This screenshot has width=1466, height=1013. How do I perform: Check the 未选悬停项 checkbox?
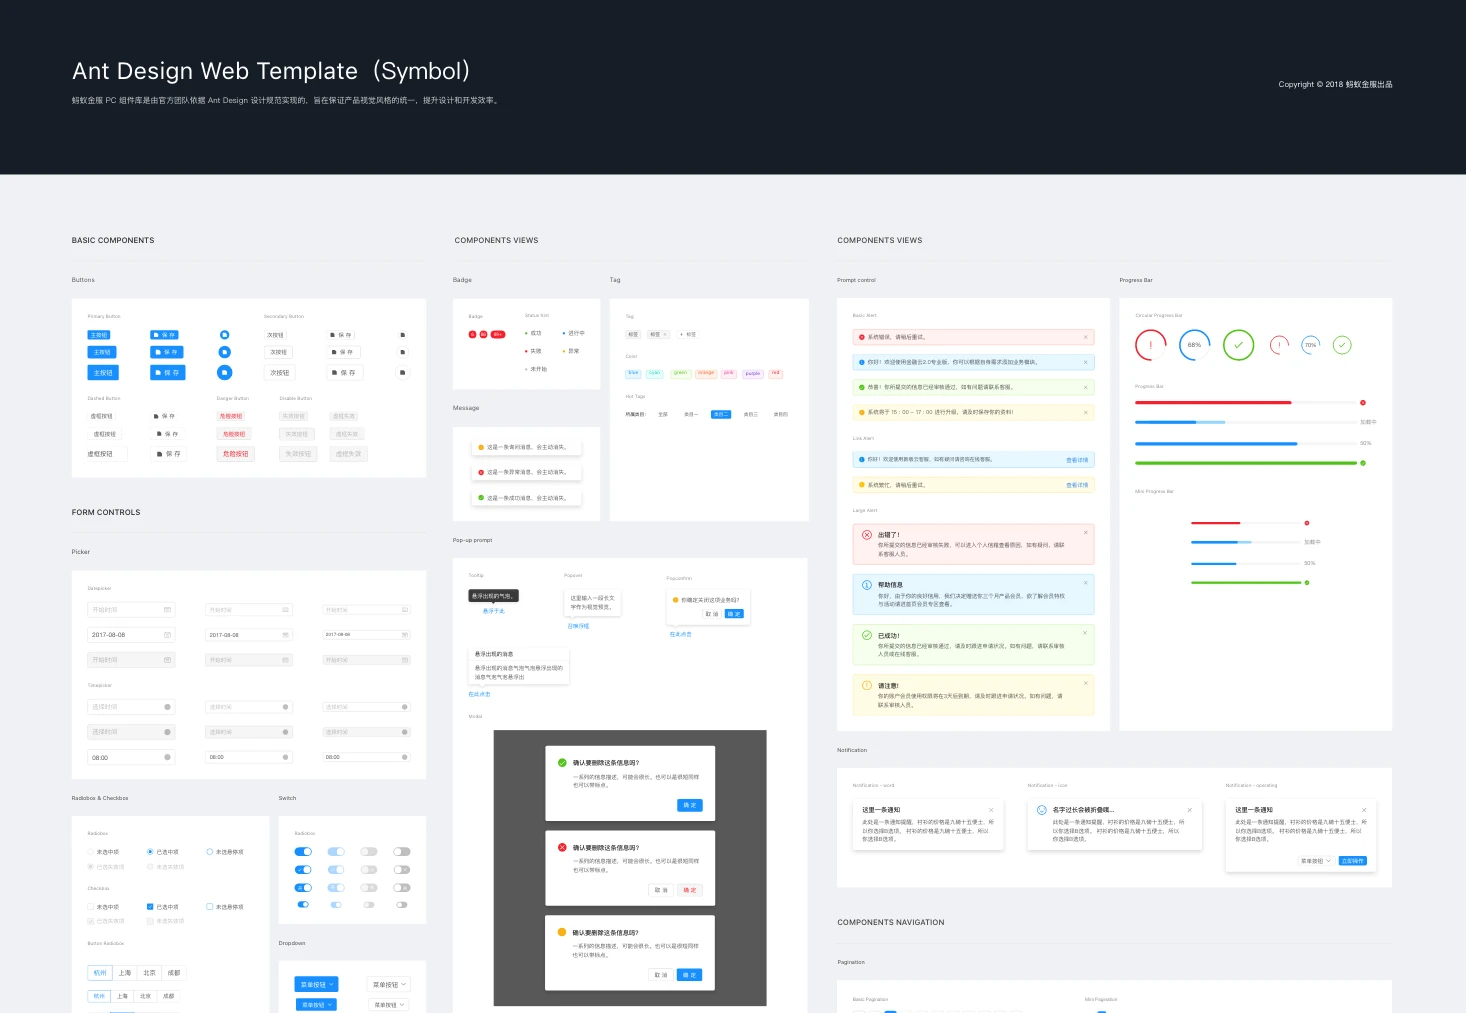209,907
